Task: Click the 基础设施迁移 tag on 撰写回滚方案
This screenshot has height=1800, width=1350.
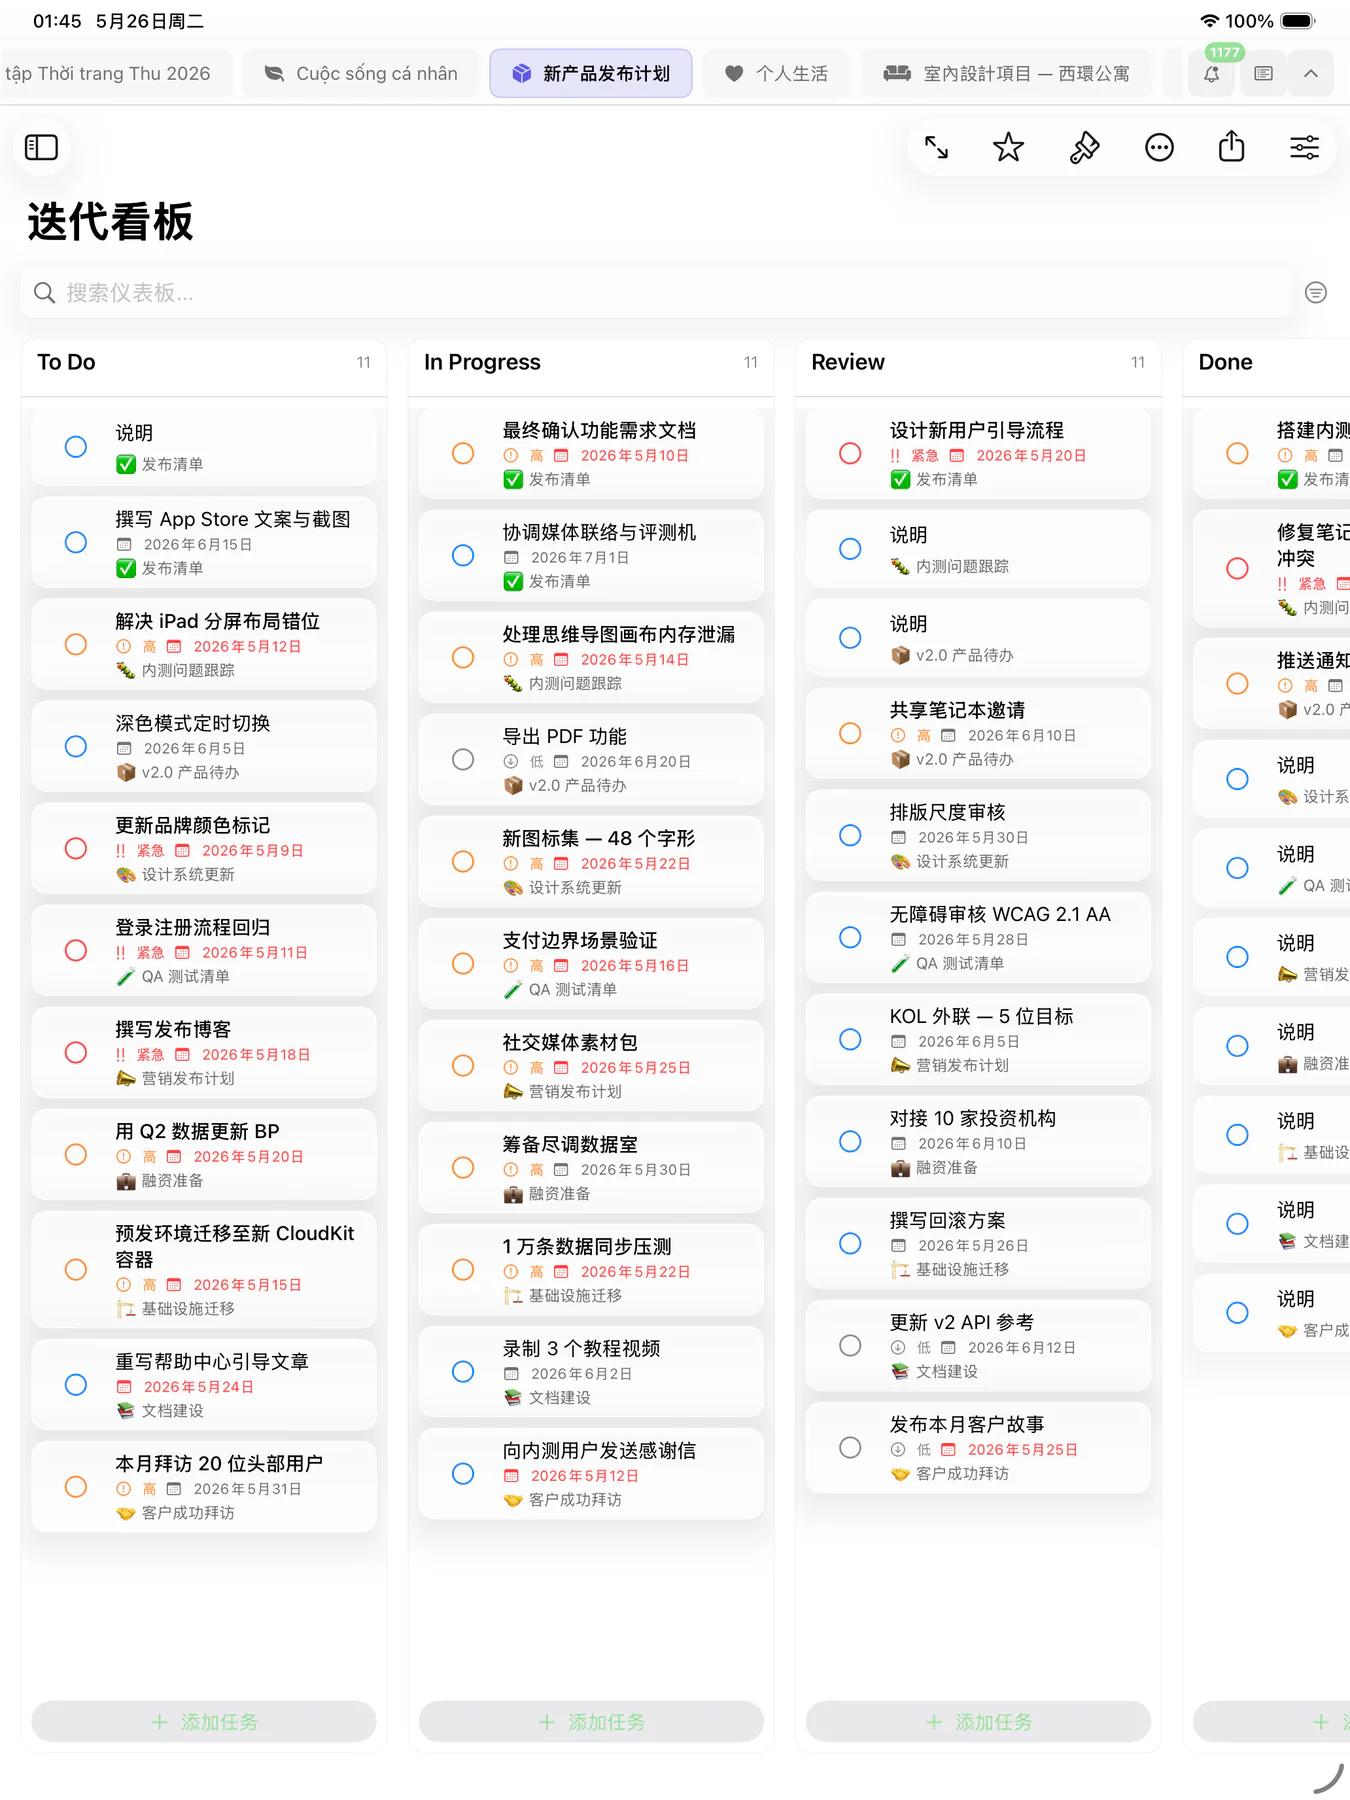Action: (962, 1269)
